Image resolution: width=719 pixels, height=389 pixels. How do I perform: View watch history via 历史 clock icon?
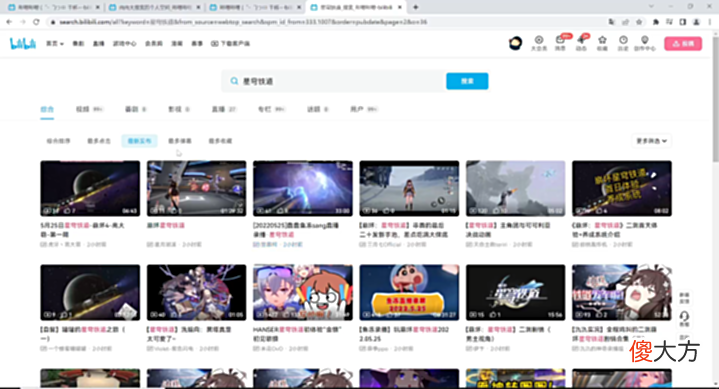(623, 43)
